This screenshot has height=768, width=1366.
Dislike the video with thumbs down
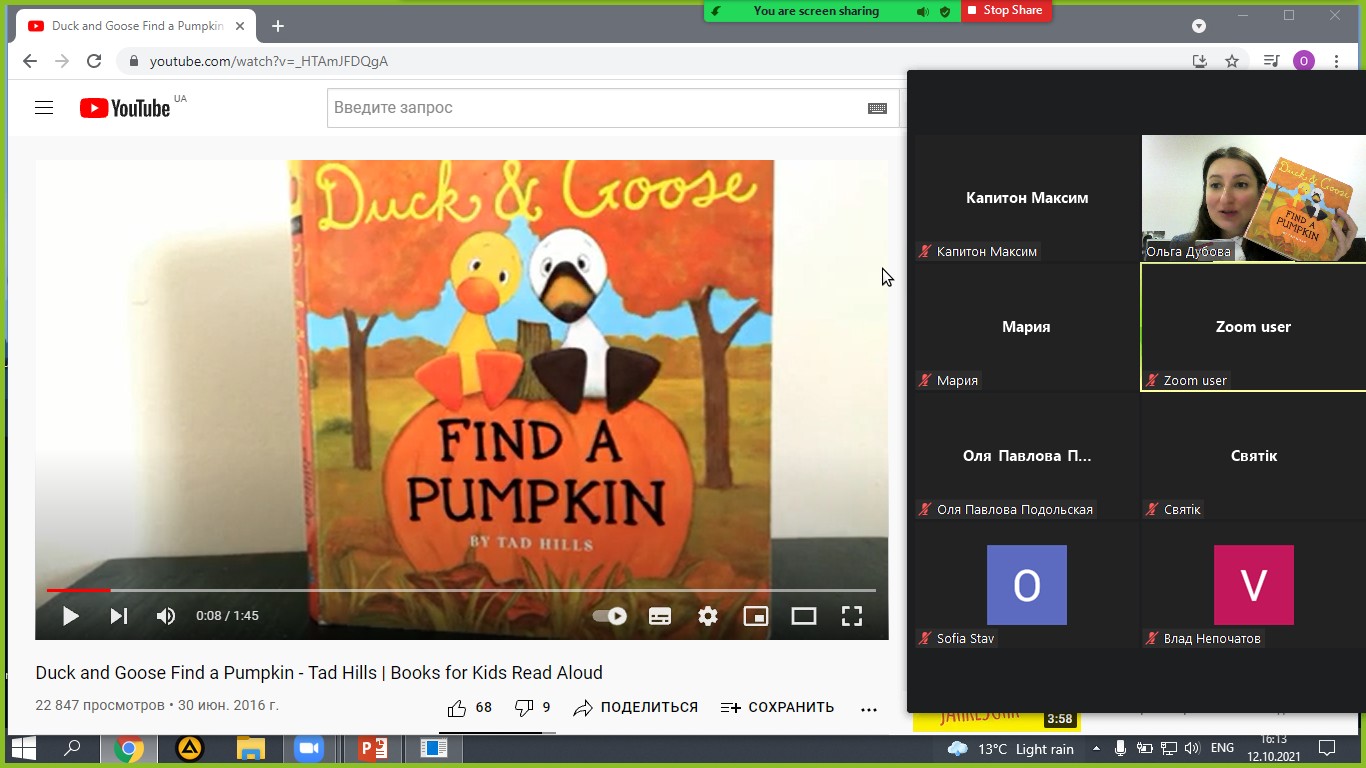[x=524, y=708]
